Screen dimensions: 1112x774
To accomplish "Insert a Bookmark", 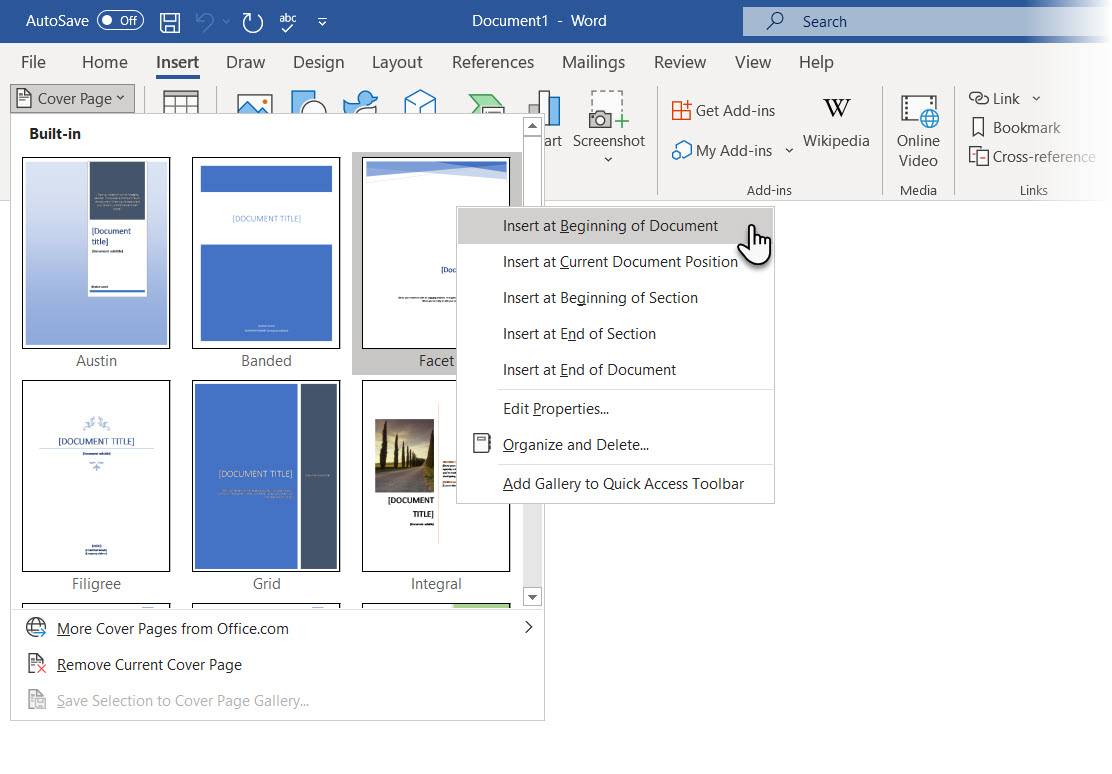I will click(1015, 127).
